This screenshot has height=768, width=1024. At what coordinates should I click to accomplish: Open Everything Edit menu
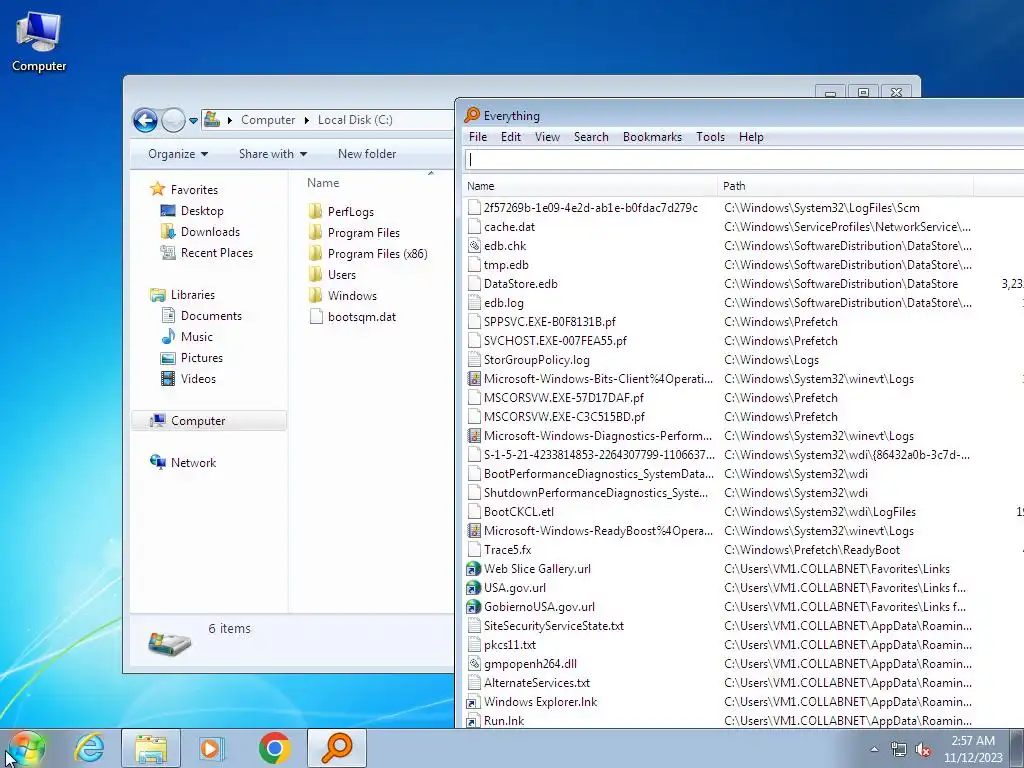click(511, 137)
